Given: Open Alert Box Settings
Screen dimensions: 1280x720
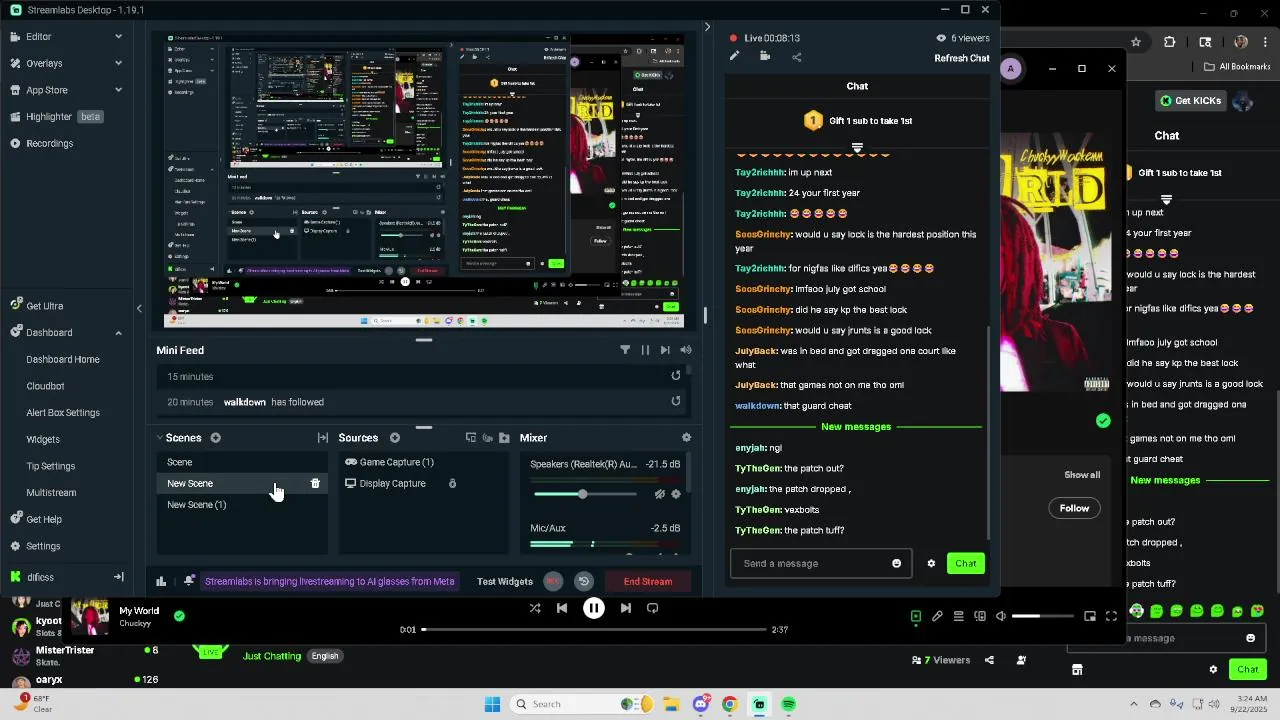Looking at the screenshot, I should tap(63, 413).
